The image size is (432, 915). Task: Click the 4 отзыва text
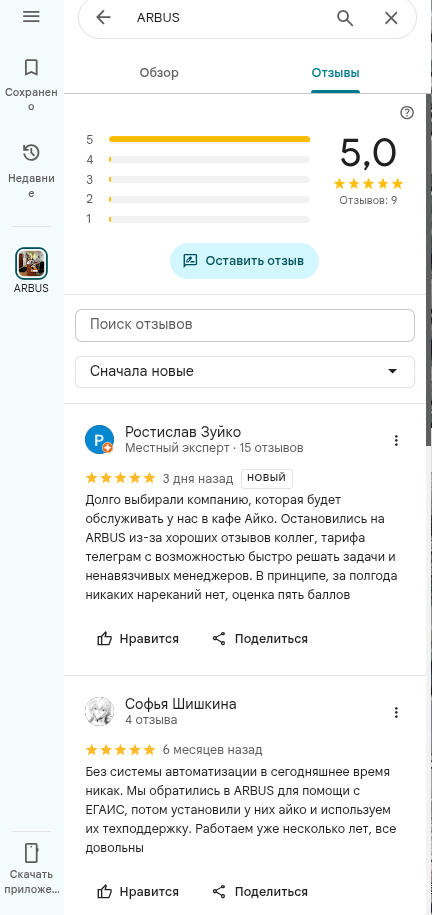click(x=151, y=720)
